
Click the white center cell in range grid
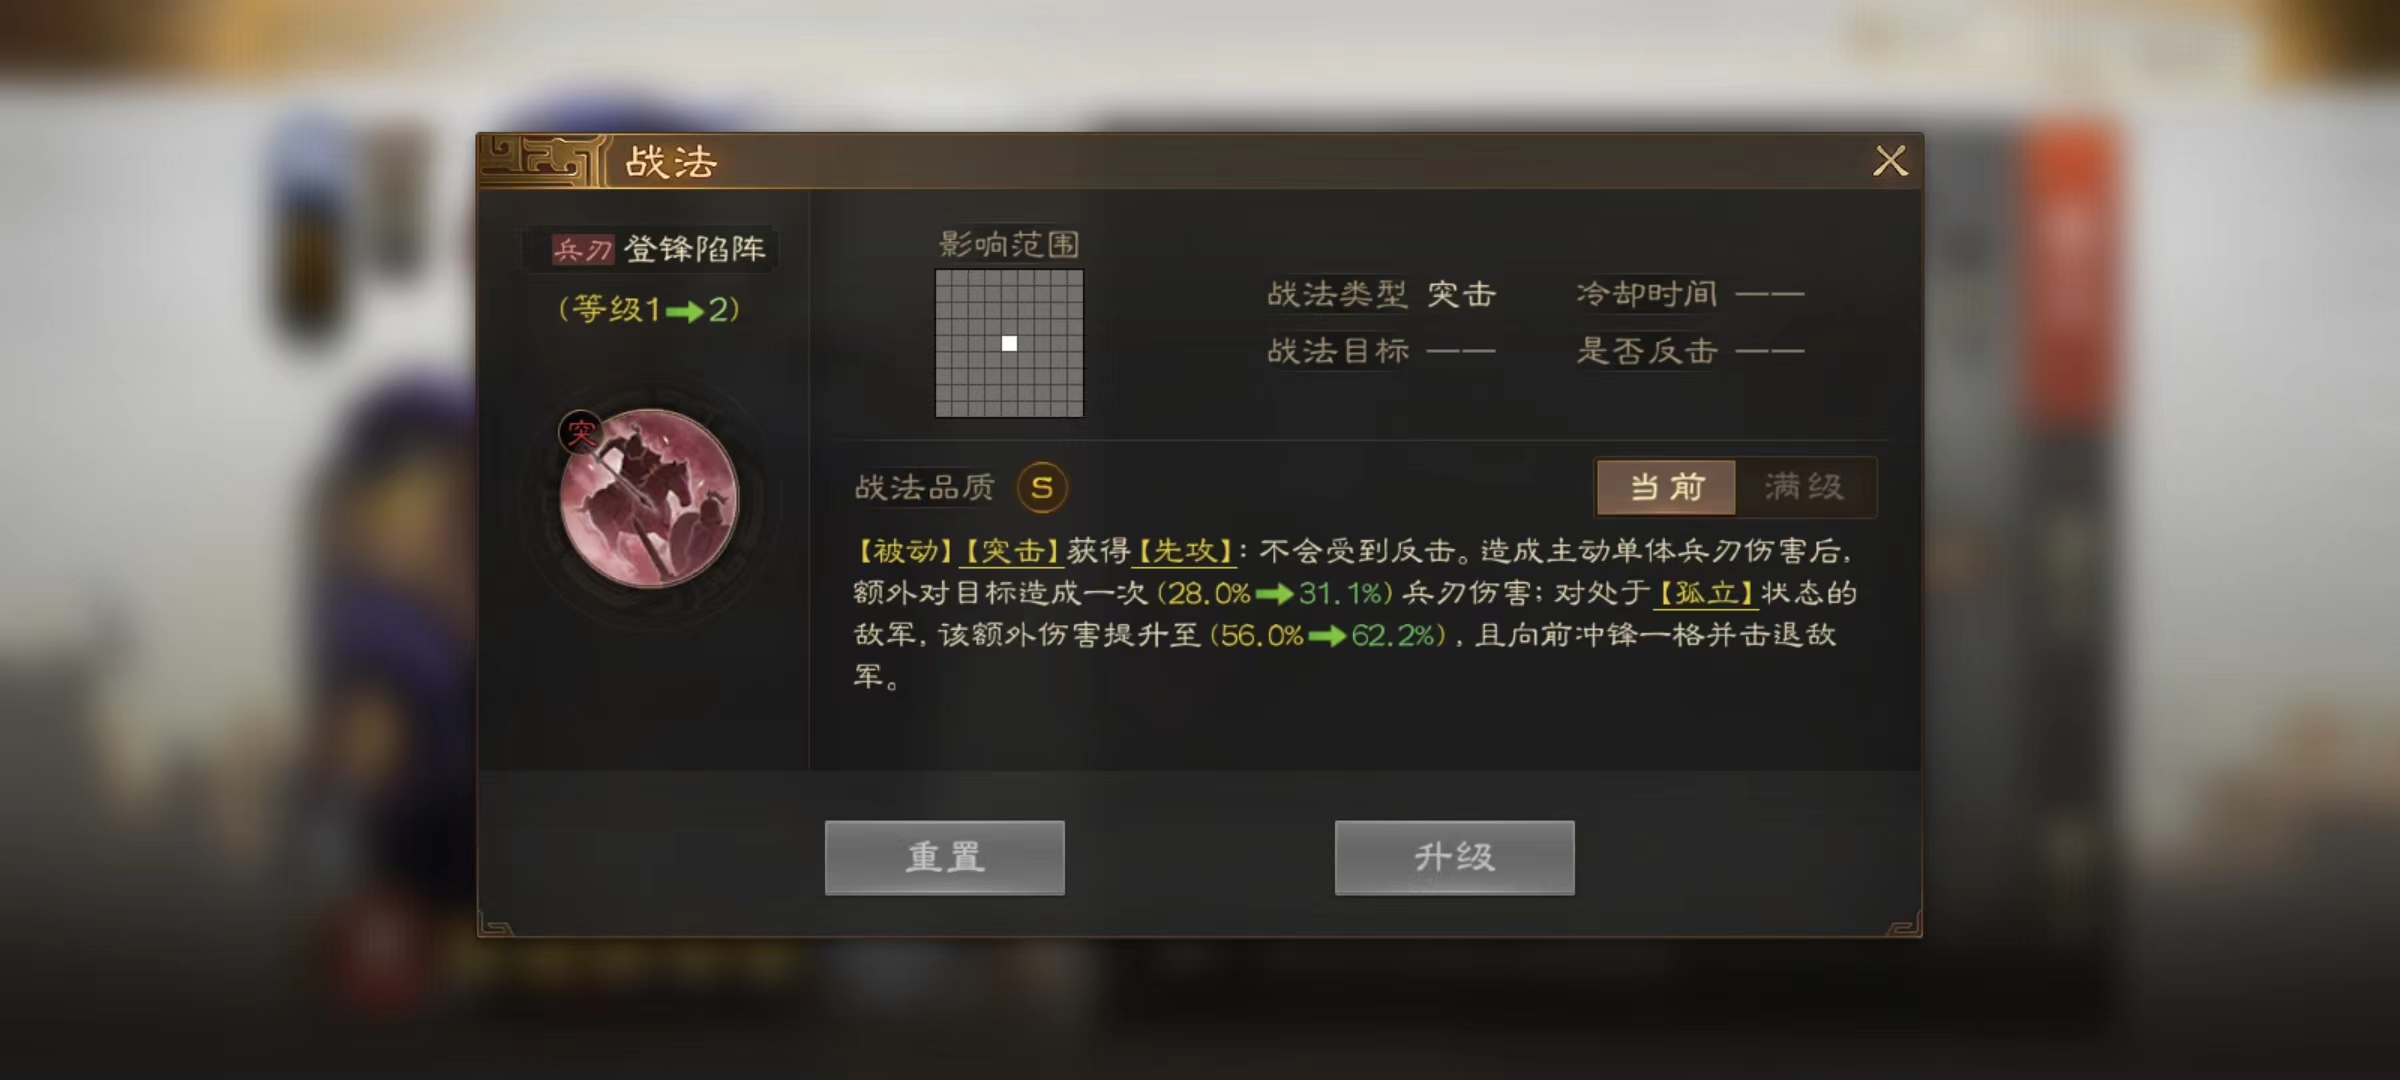click(x=1010, y=343)
